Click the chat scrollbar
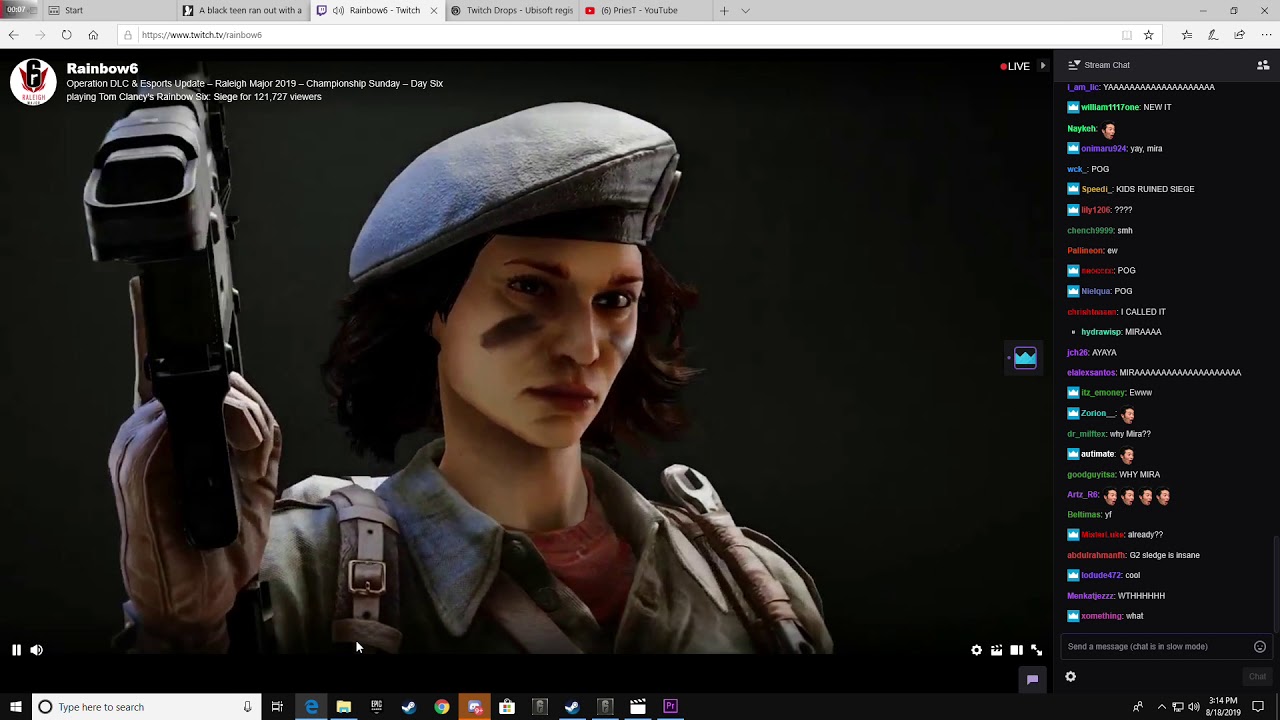Viewport: 1280px width, 720px height. click(x=1276, y=585)
